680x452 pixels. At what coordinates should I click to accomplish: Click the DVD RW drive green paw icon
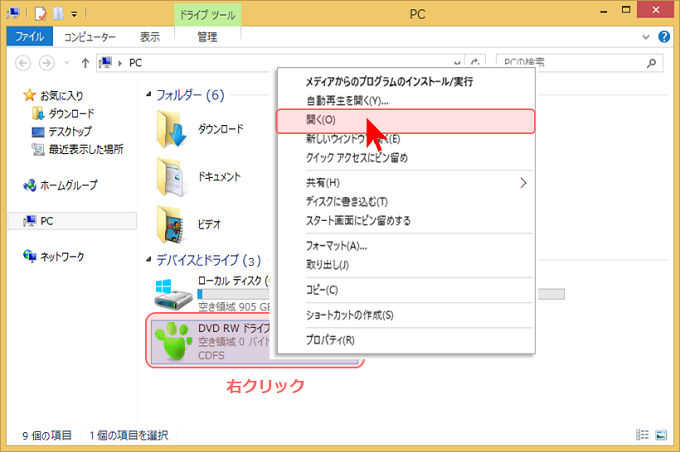(172, 341)
